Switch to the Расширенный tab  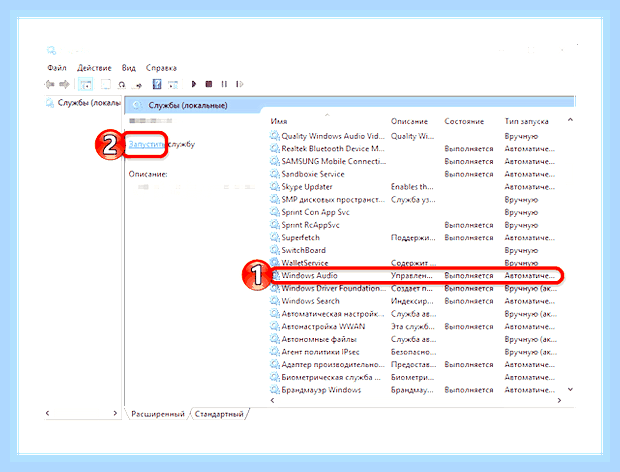(x=158, y=414)
